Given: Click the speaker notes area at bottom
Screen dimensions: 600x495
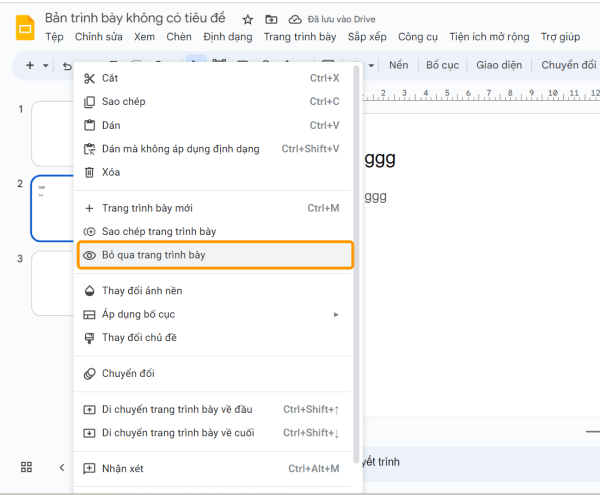Looking at the screenshot, I should click(481, 462).
